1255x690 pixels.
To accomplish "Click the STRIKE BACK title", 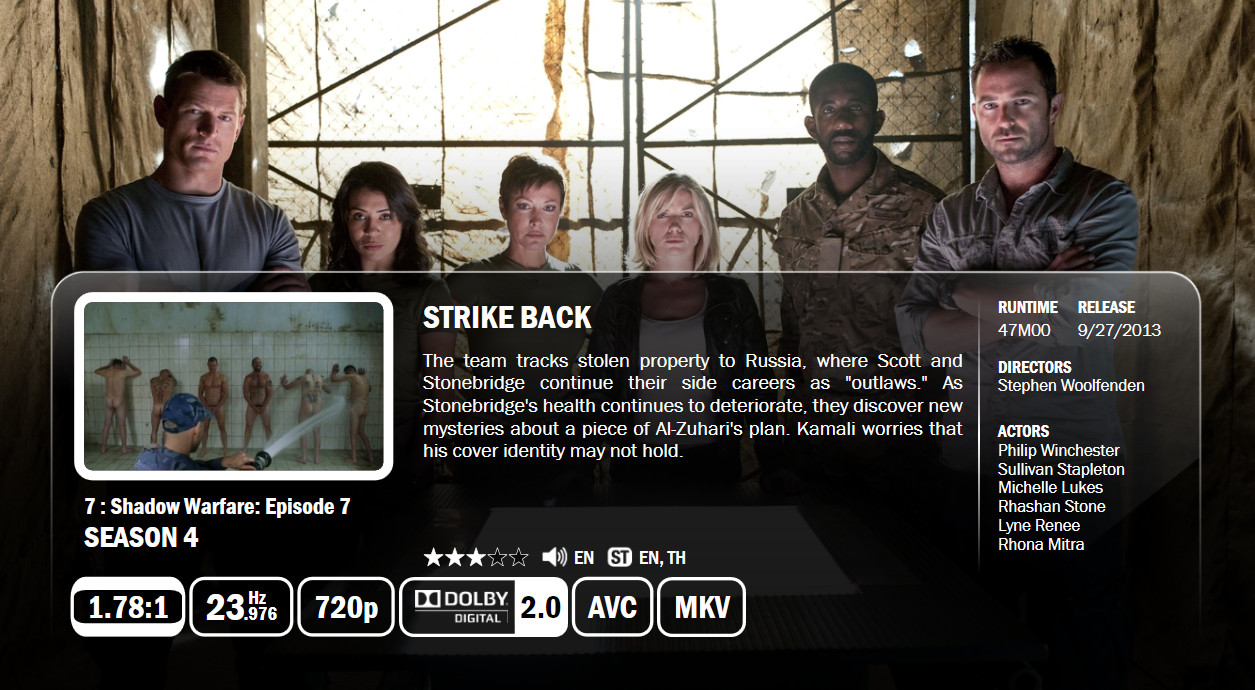I will pos(507,318).
